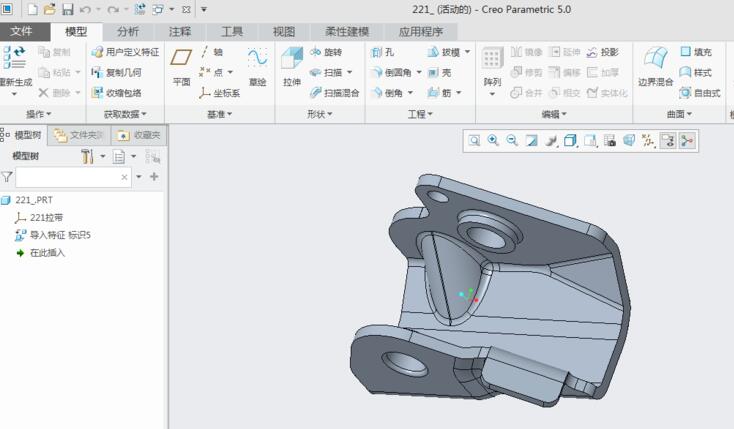Click the Repaint icon in graphics toolbar

tap(532, 141)
